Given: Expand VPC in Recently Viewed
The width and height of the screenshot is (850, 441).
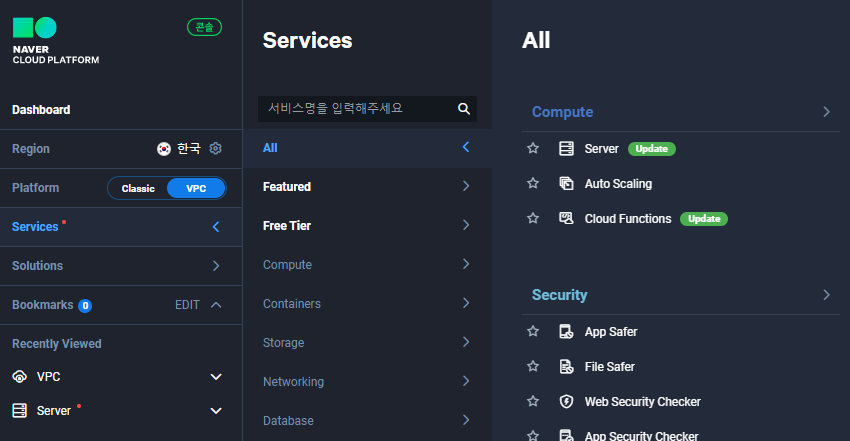Looking at the screenshot, I should coord(216,377).
